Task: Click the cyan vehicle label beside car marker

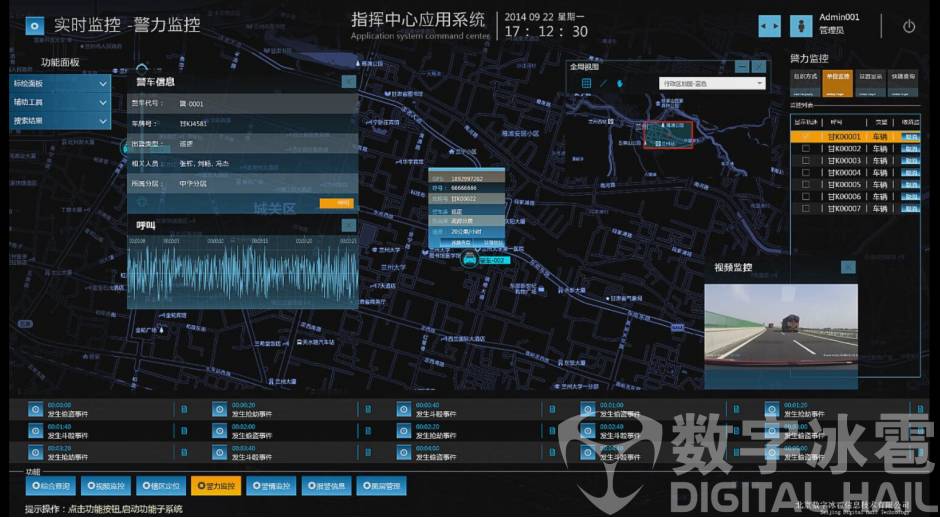Action: 495,260
